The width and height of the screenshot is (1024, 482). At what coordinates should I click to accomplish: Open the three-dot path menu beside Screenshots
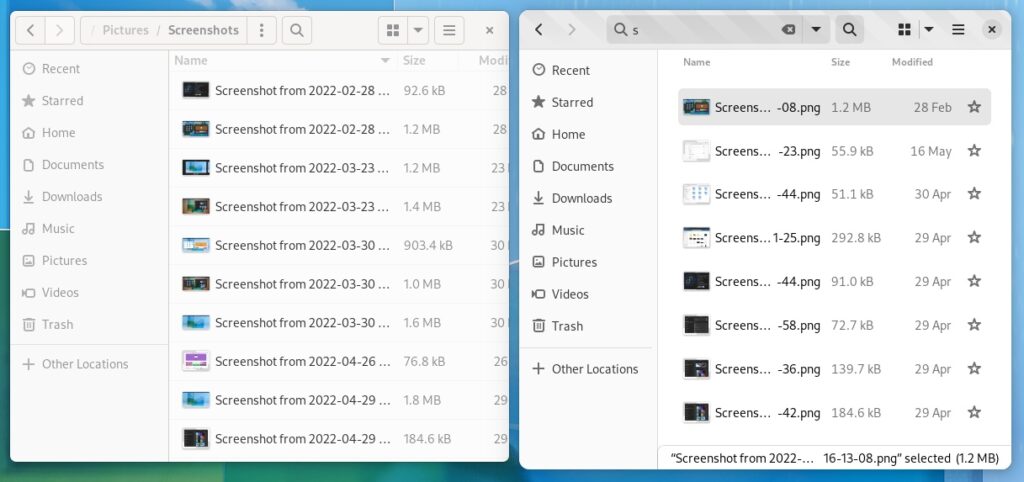(261, 30)
